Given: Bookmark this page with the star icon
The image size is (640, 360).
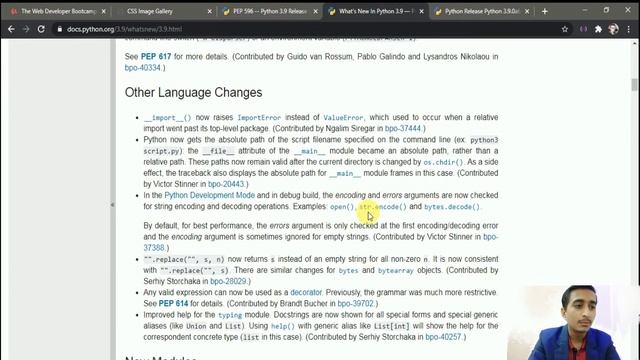Looking at the screenshot, I should point(565,29).
